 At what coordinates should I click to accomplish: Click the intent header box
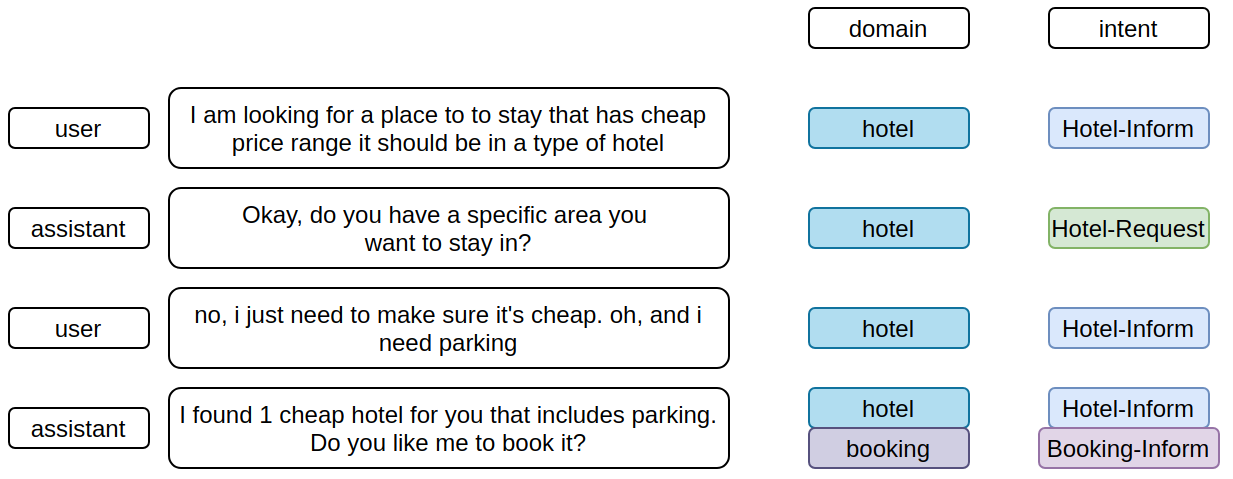tap(1128, 28)
